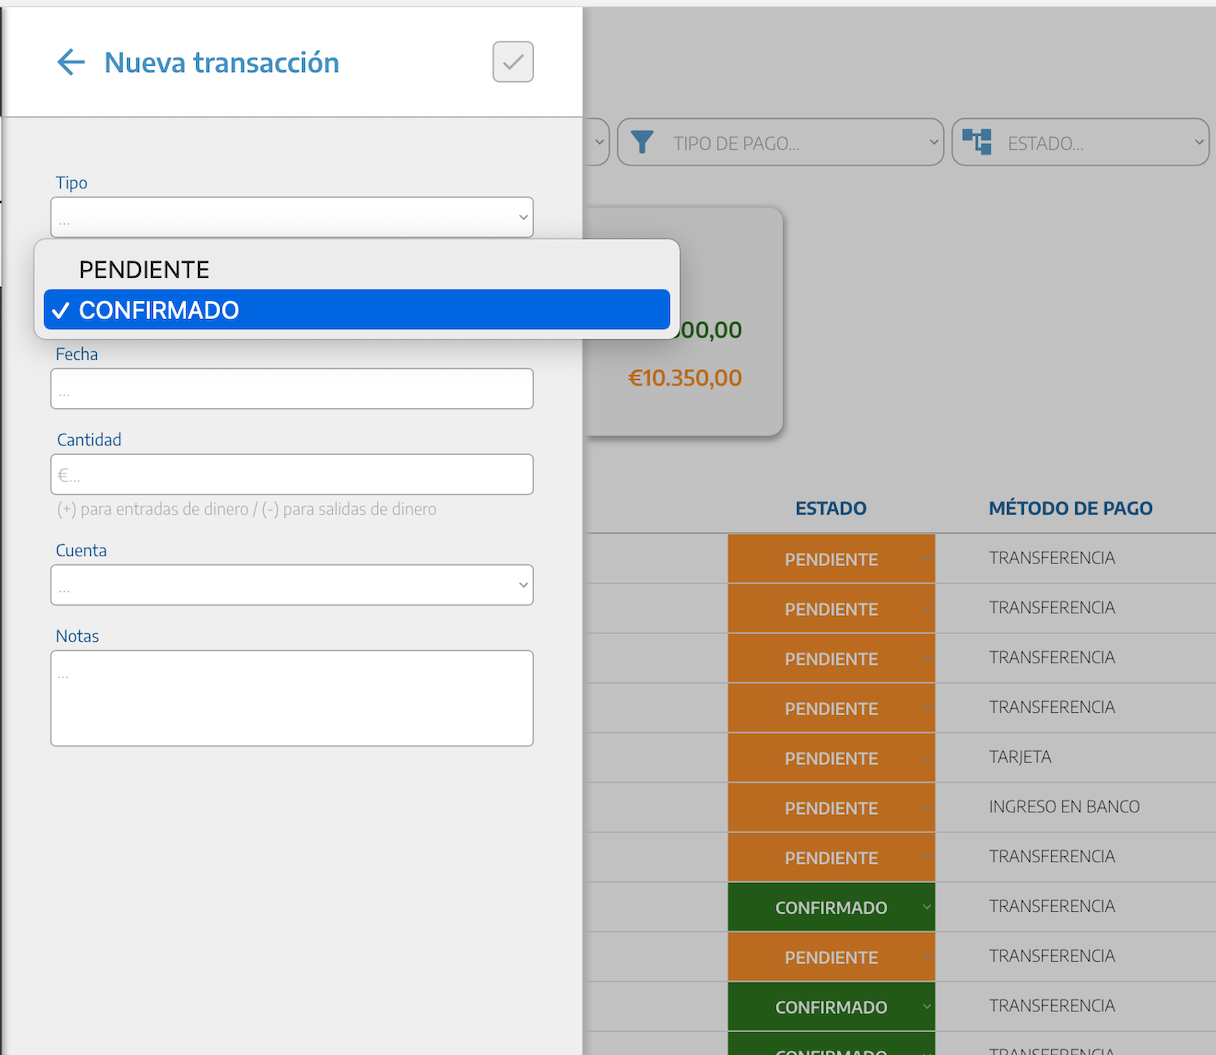Click the first green CONFIRMADO status cell
Screen dimensions: 1216x1055
click(x=831, y=907)
